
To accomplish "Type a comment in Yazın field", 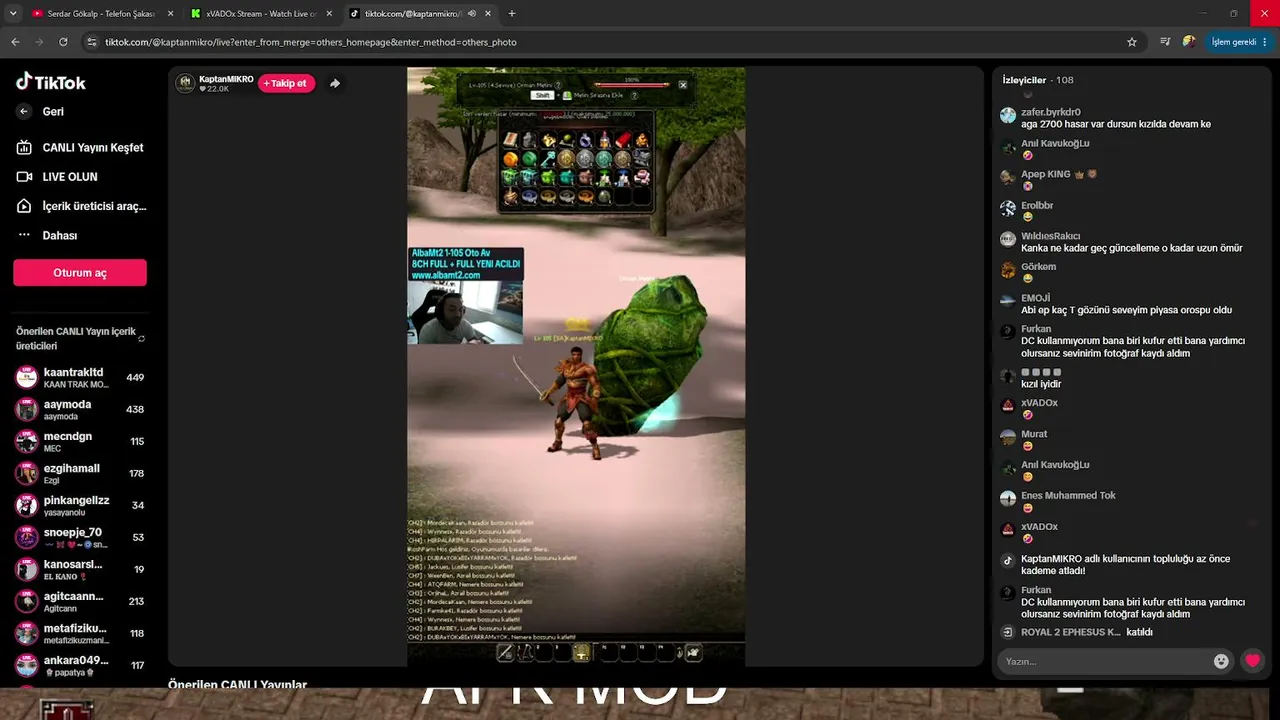I will [1105, 661].
